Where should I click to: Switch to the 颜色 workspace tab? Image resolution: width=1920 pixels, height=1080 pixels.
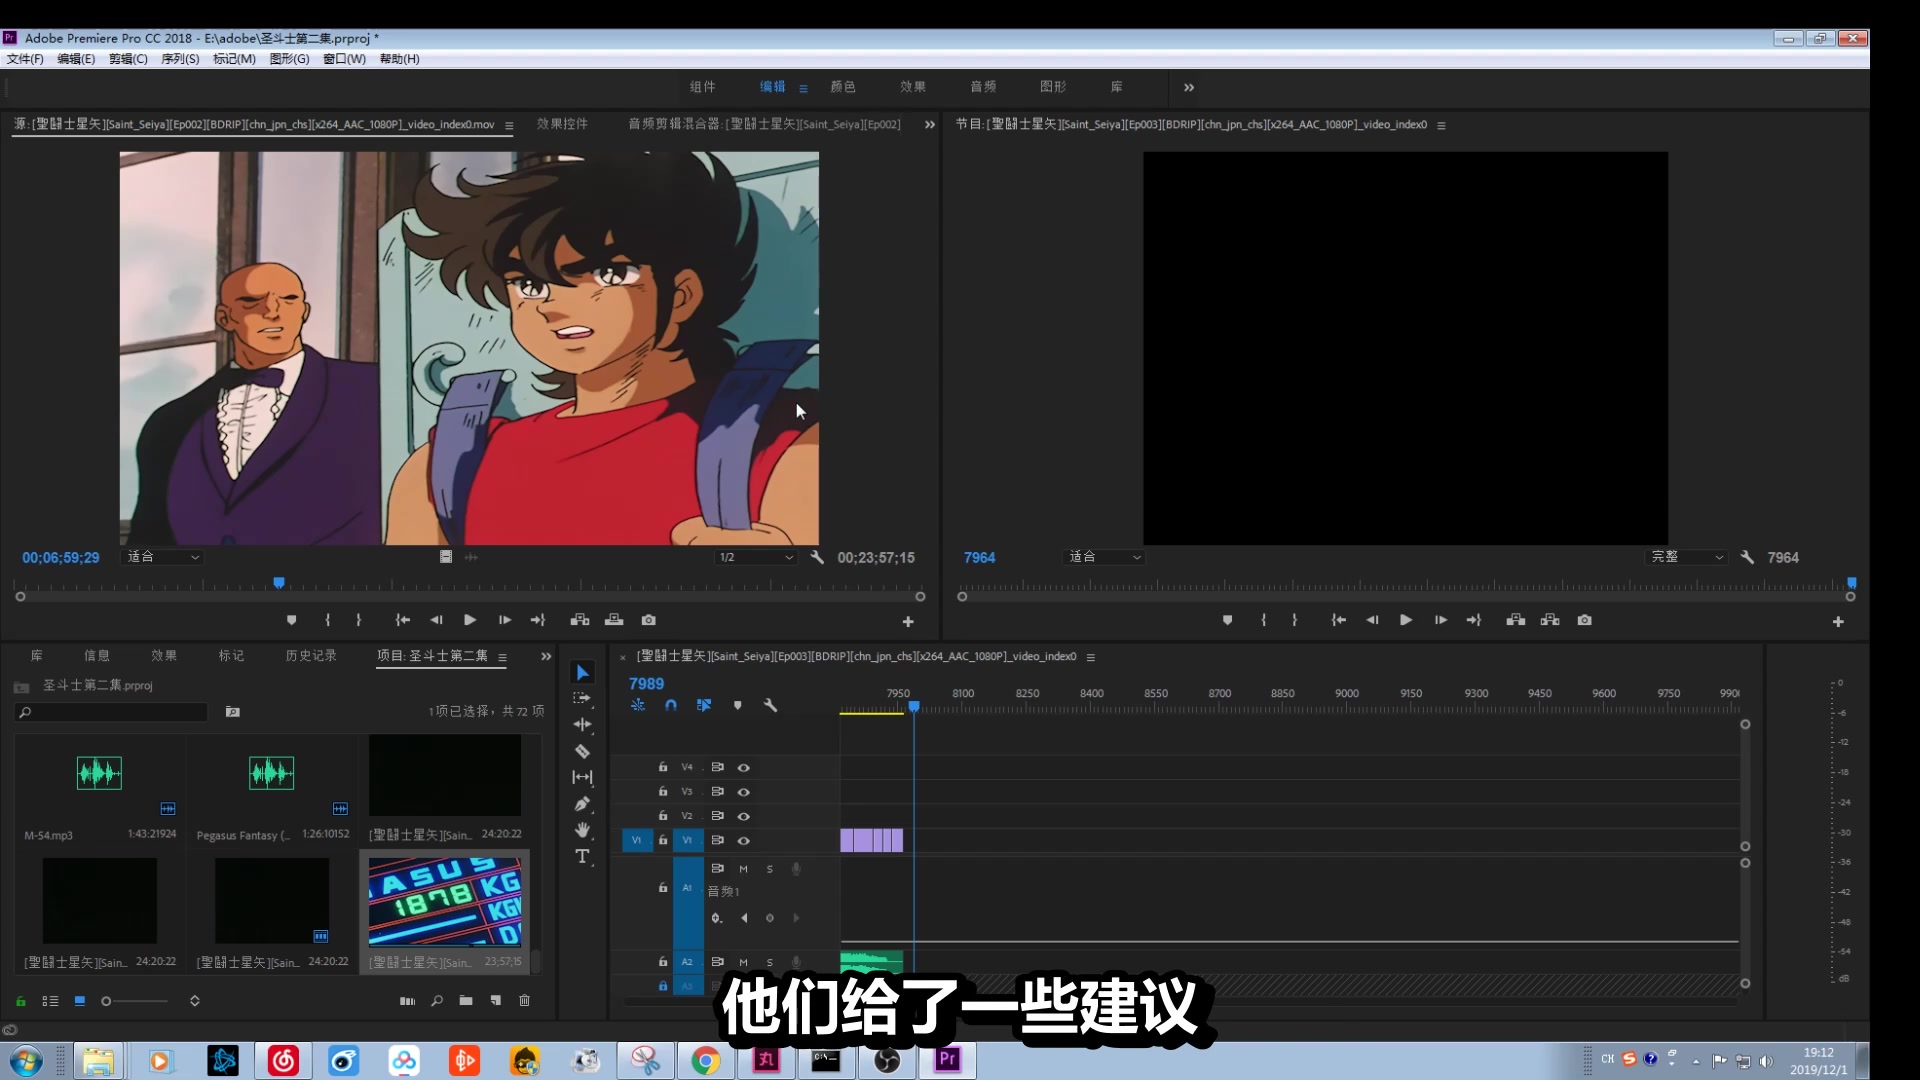pos(842,87)
